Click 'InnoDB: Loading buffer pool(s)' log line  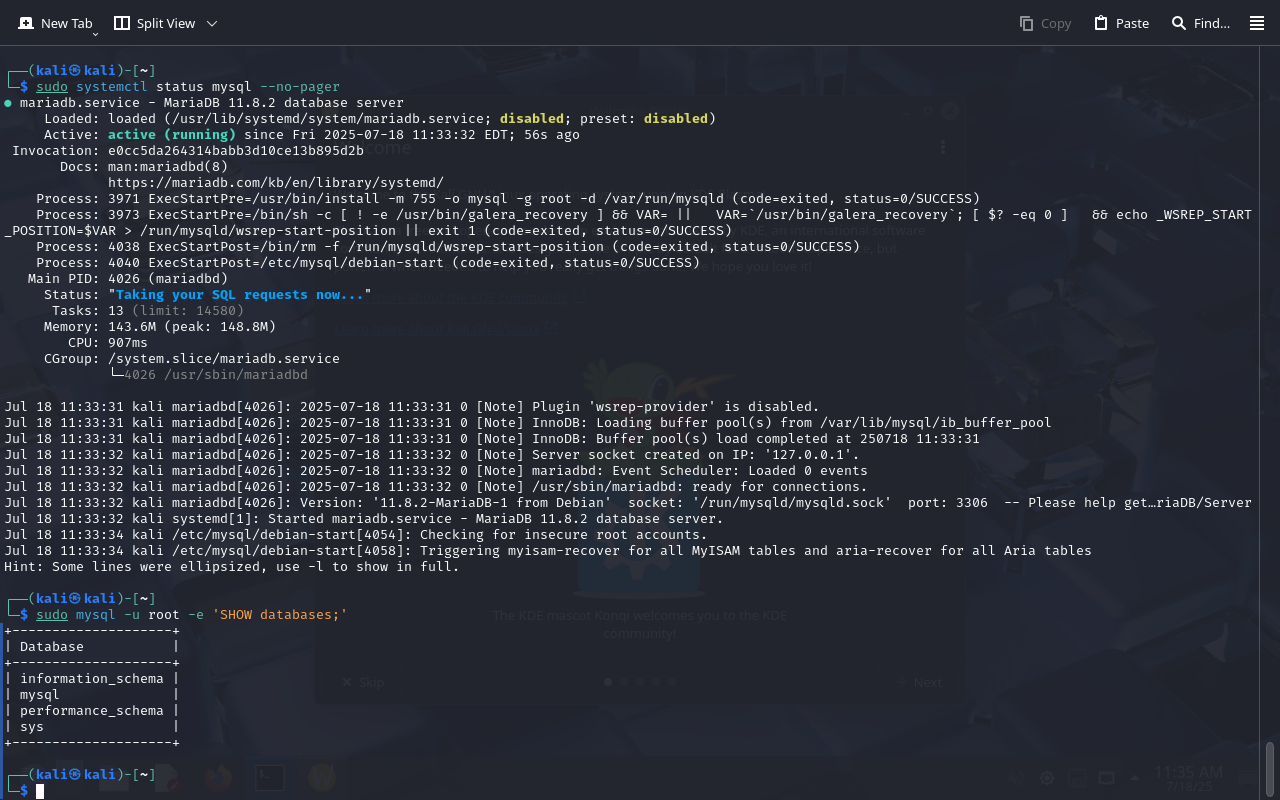(528, 423)
